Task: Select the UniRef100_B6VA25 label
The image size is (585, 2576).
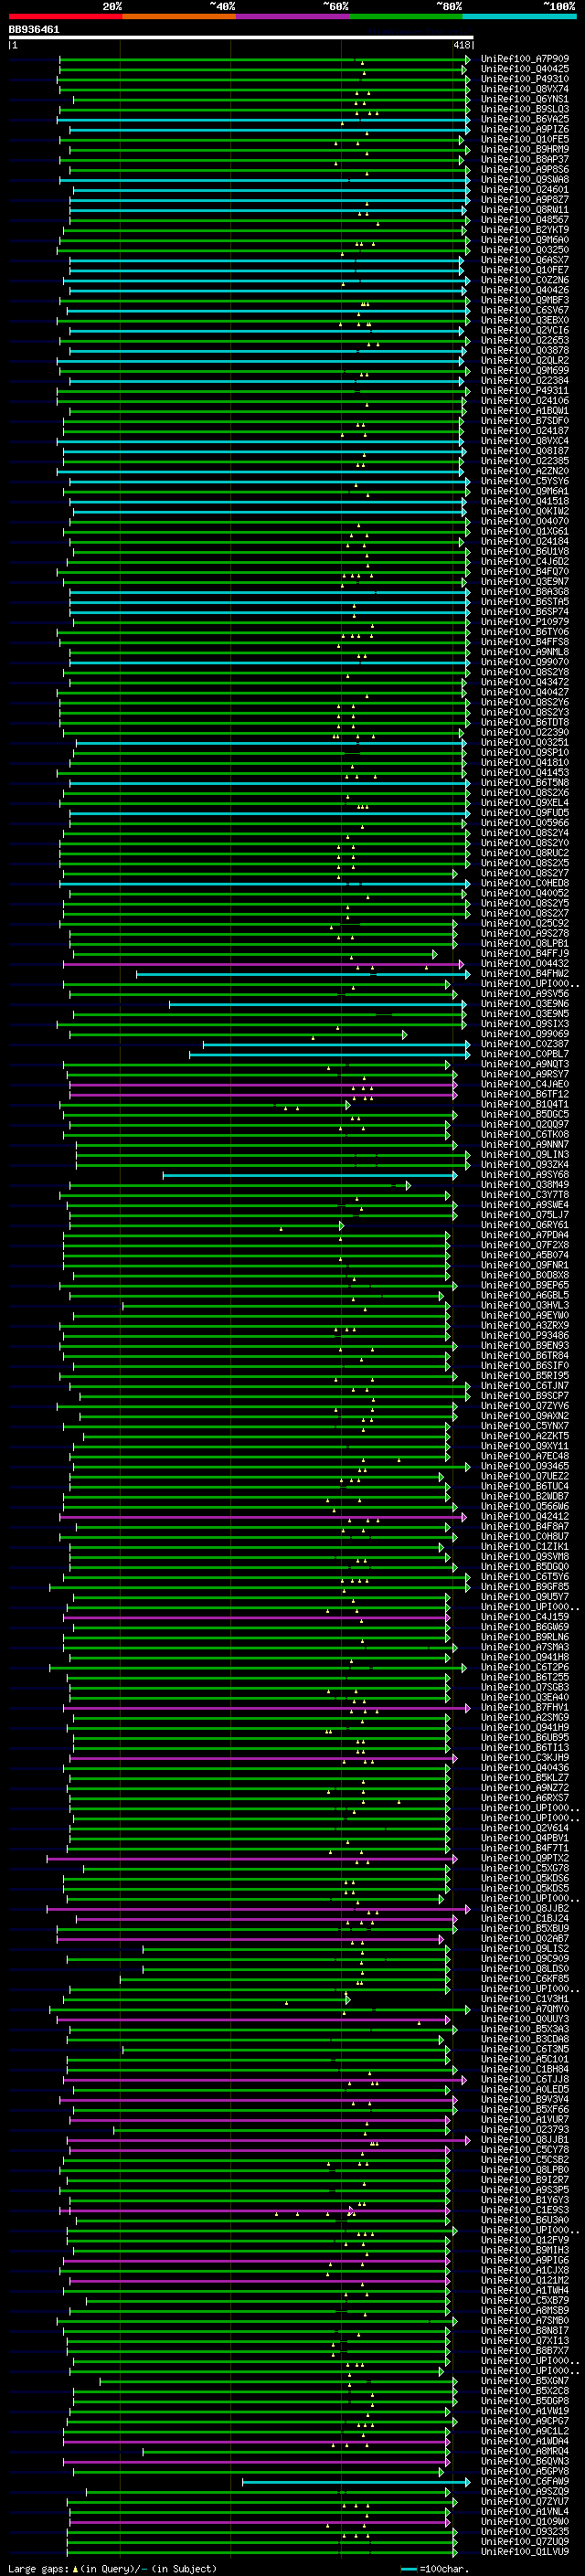Action: [x=525, y=119]
